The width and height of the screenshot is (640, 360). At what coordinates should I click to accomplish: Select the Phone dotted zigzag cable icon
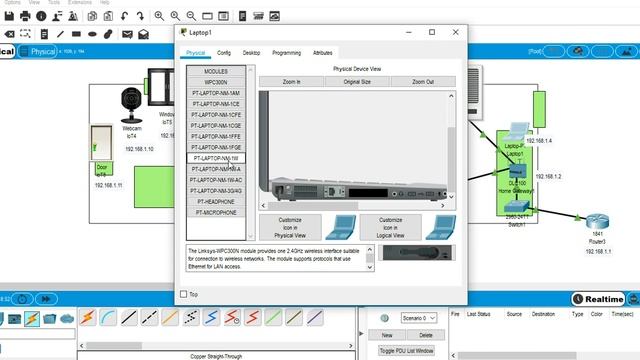191,318
